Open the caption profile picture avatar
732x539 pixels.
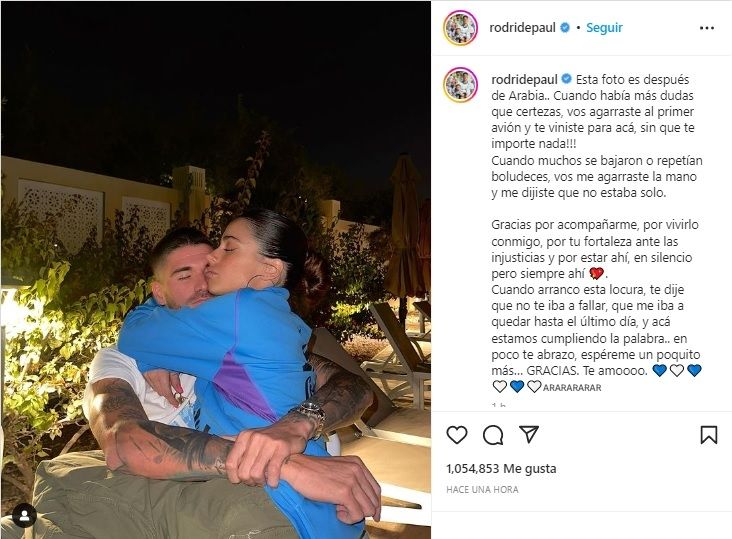pyautogui.click(x=461, y=84)
